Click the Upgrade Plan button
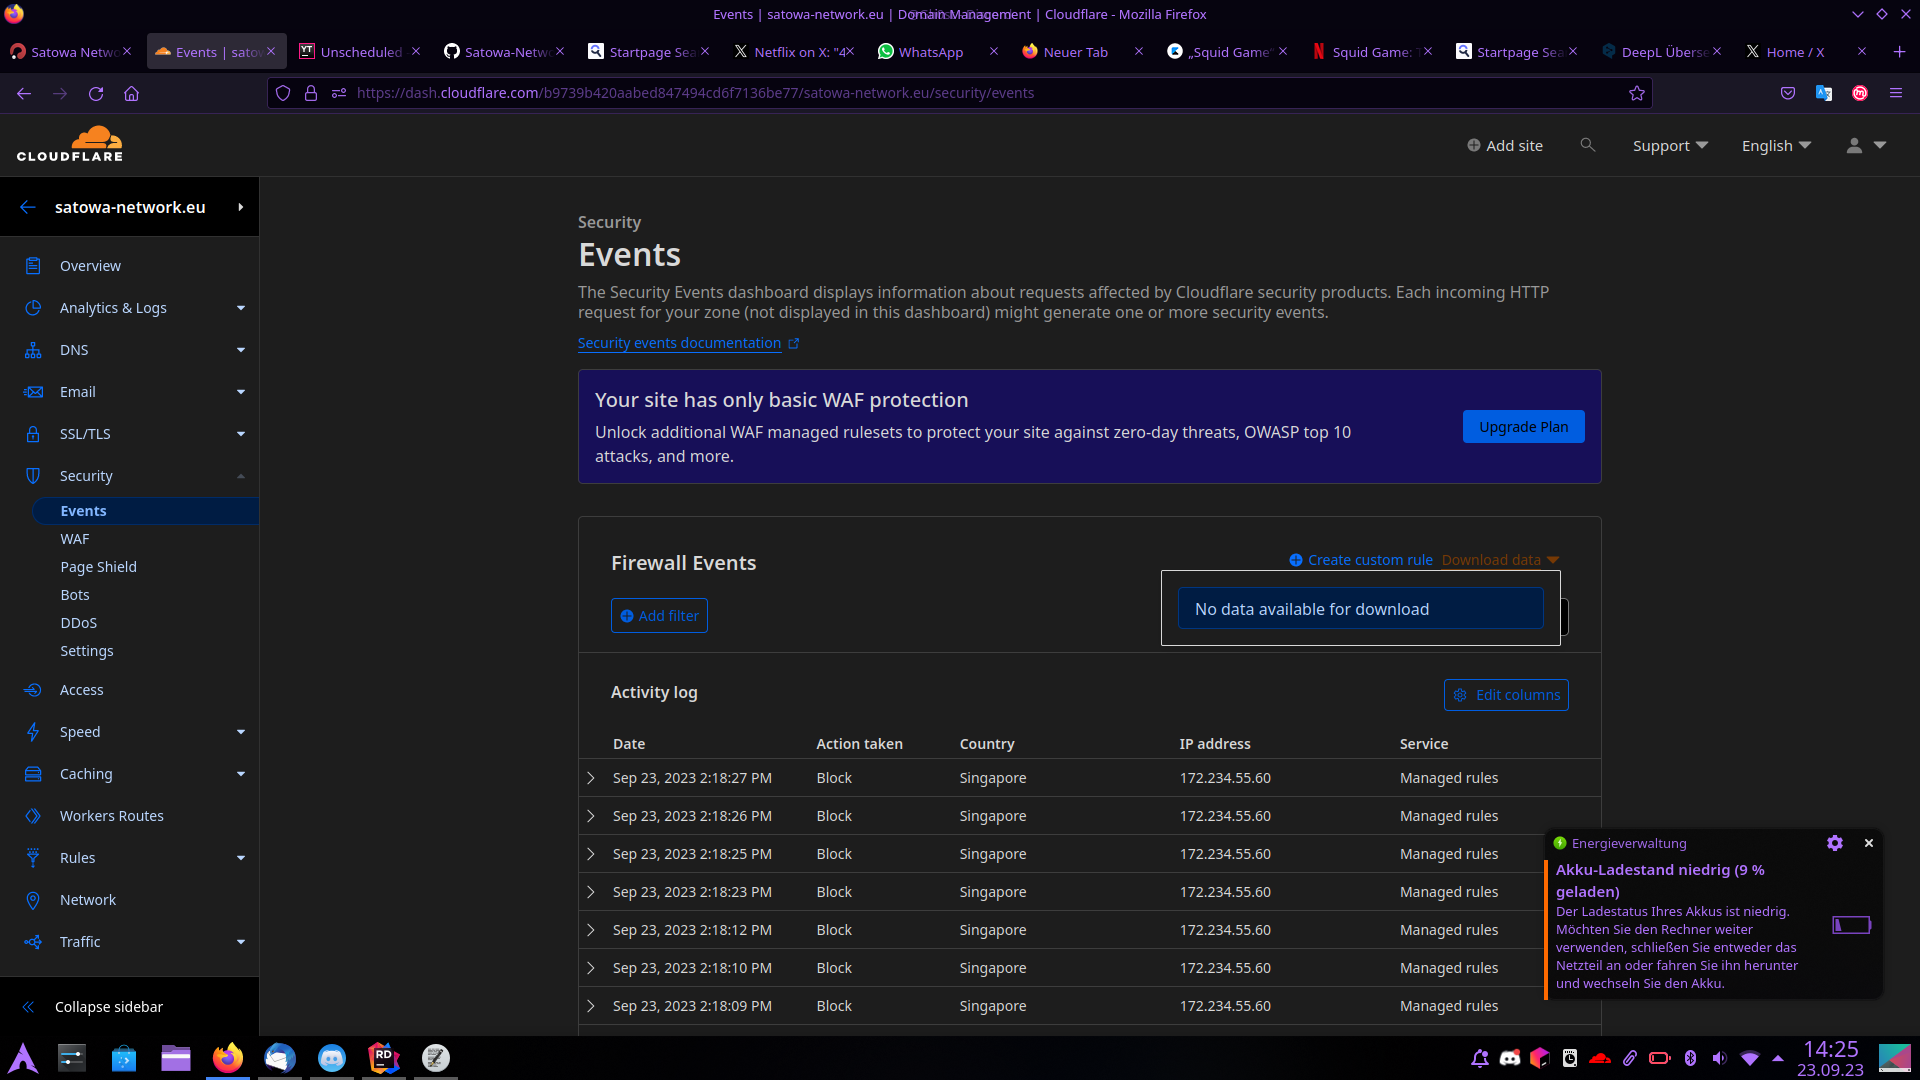1920x1080 pixels. [x=1523, y=427]
